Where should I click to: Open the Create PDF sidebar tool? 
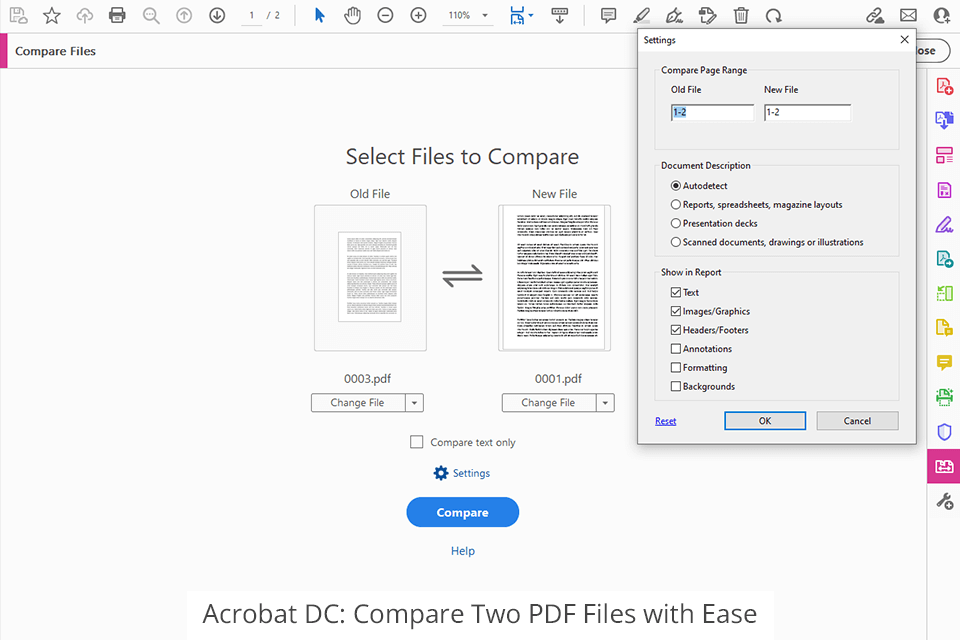944,86
